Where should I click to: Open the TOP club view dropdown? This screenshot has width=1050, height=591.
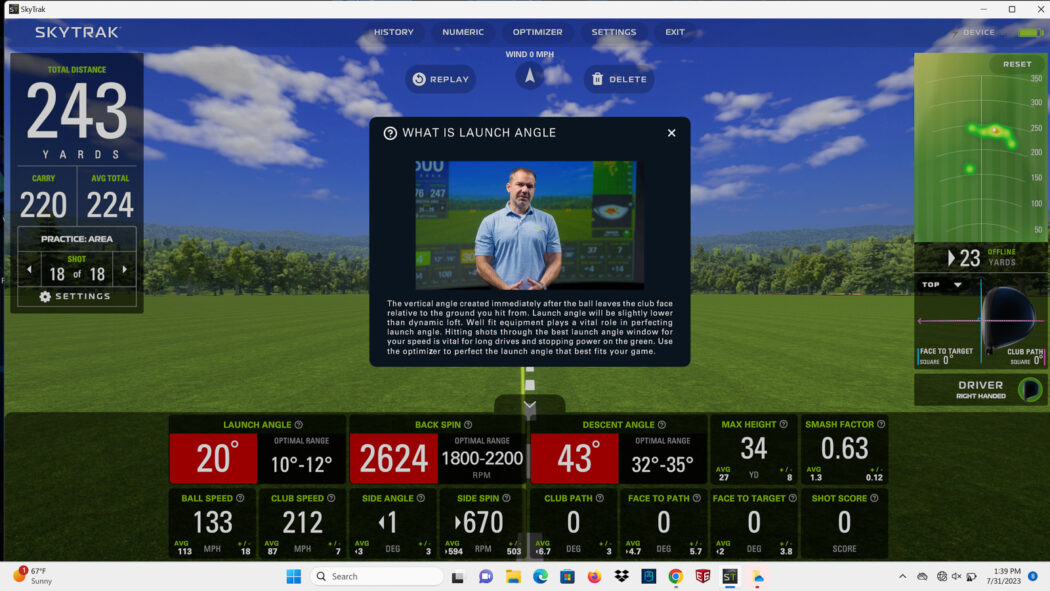(942, 284)
